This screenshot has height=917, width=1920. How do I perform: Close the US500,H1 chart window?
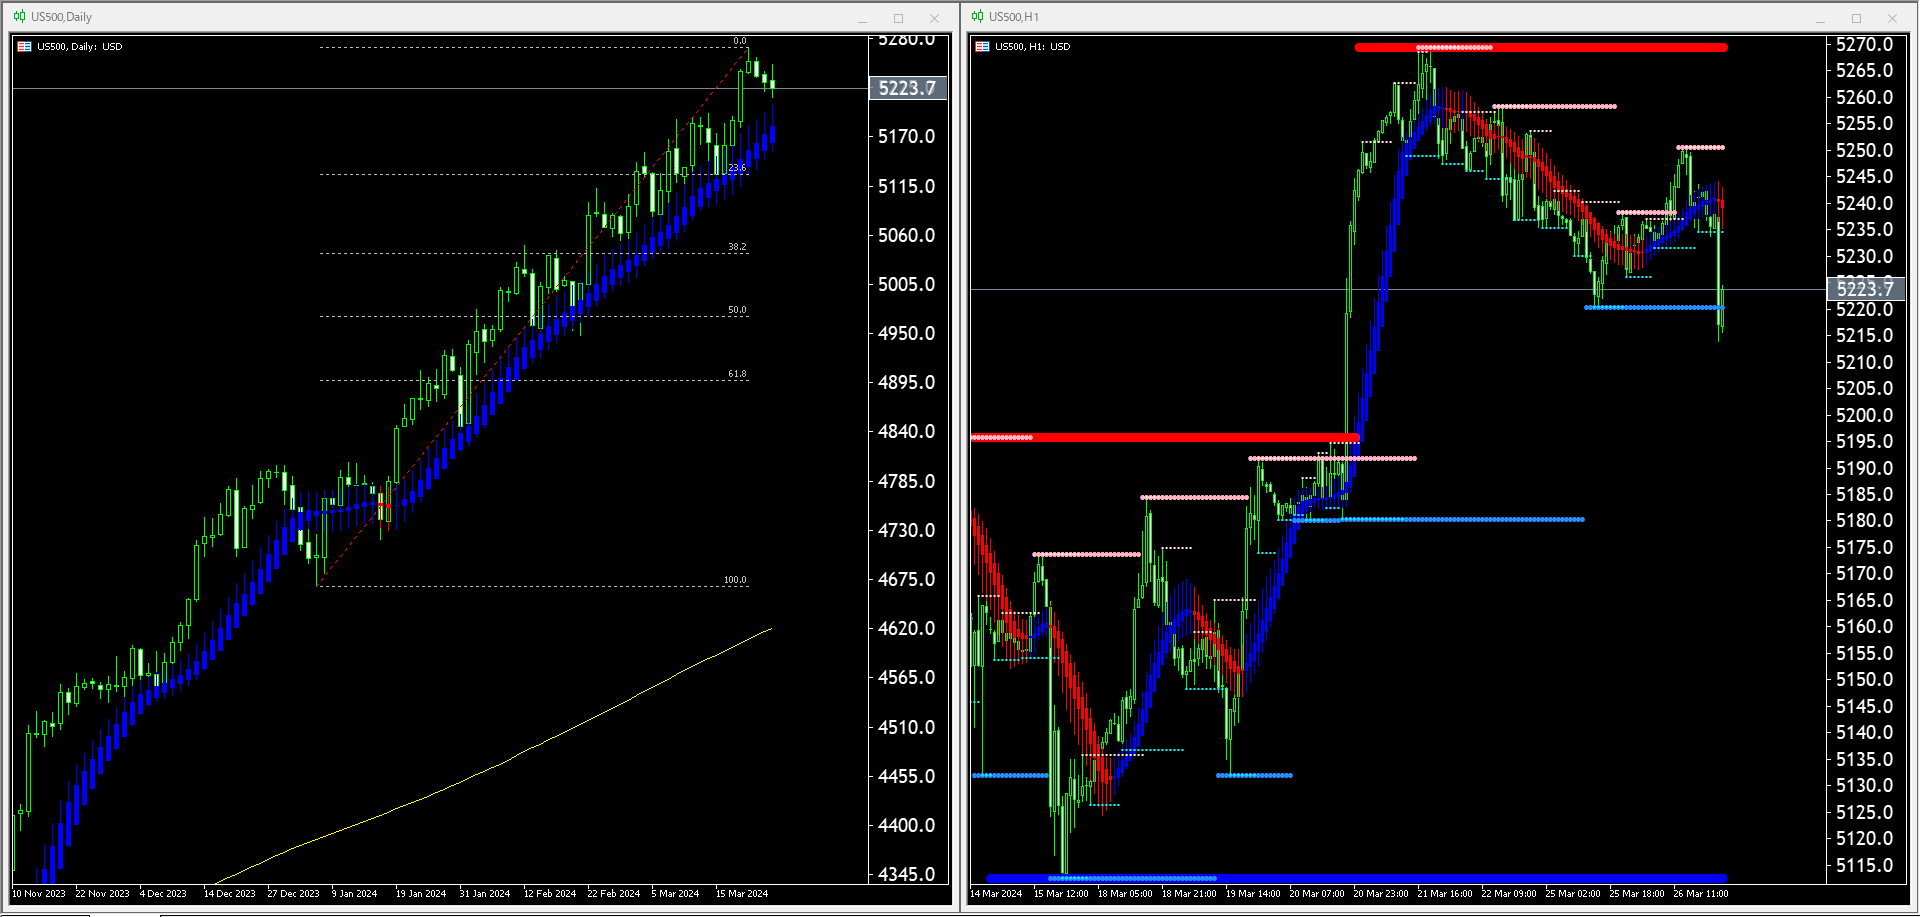pyautogui.click(x=1892, y=18)
